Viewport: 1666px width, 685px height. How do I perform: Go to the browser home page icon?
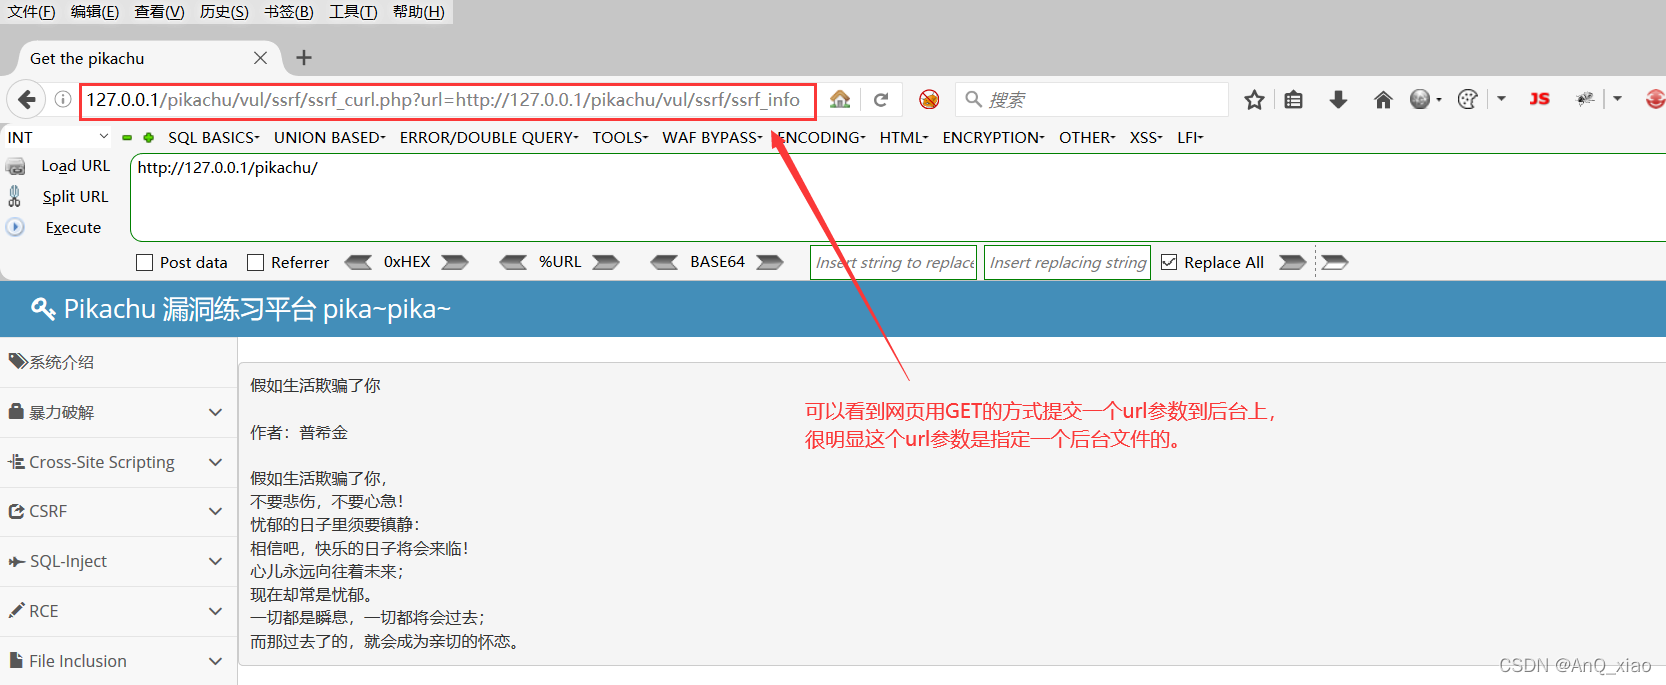tap(1383, 99)
